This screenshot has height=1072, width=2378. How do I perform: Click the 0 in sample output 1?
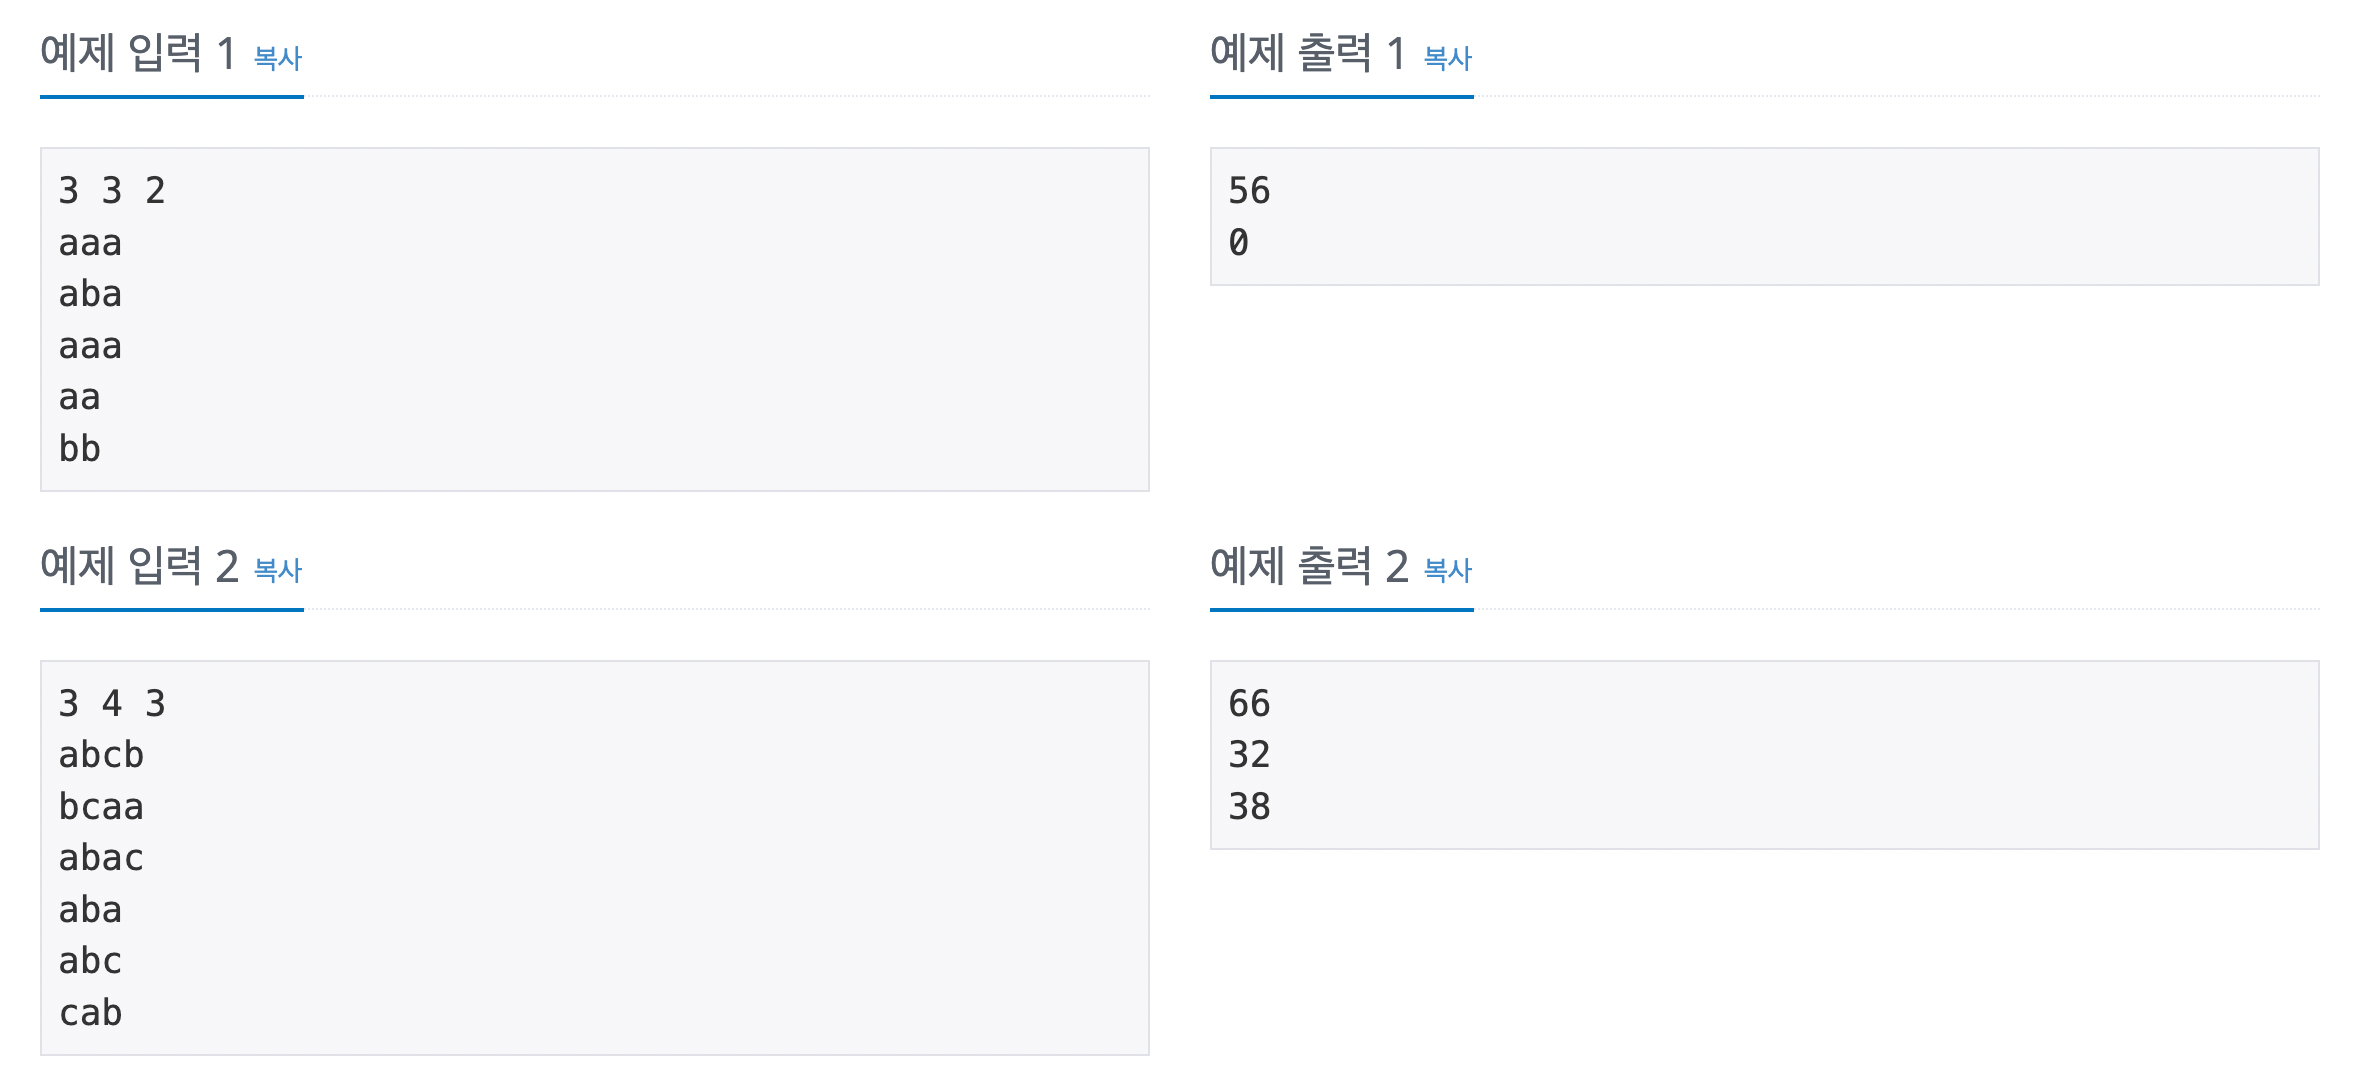tap(1239, 242)
